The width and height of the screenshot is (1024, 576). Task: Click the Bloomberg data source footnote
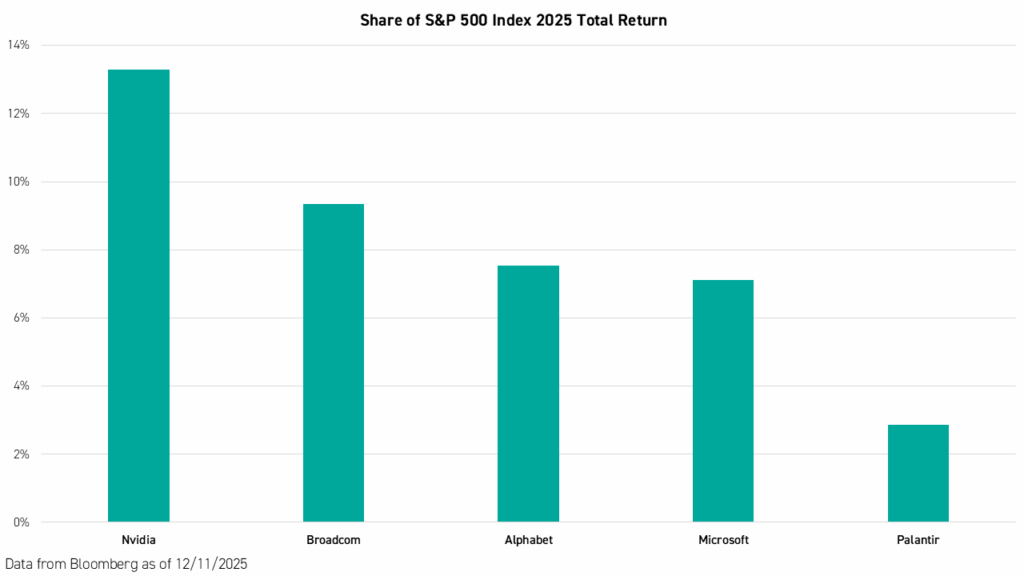pos(126,564)
